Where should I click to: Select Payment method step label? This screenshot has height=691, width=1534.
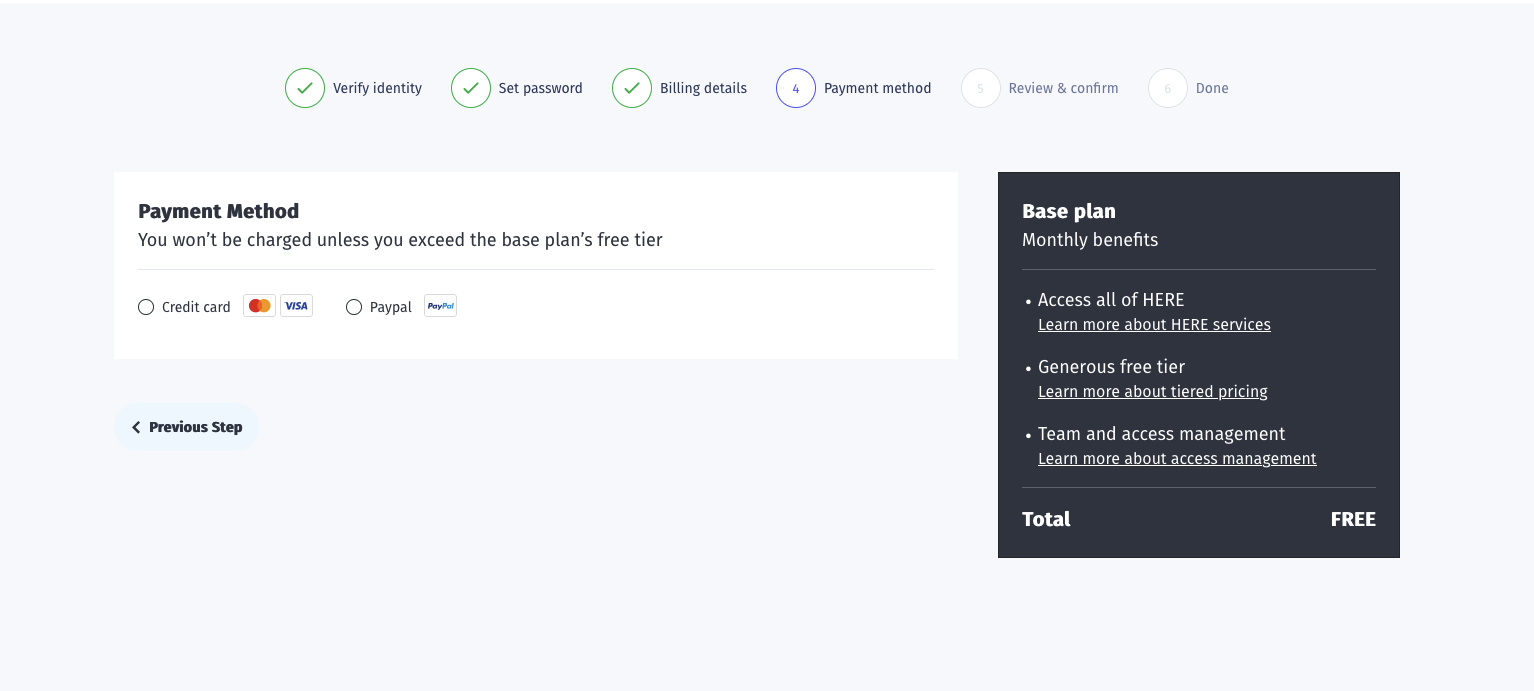click(878, 88)
